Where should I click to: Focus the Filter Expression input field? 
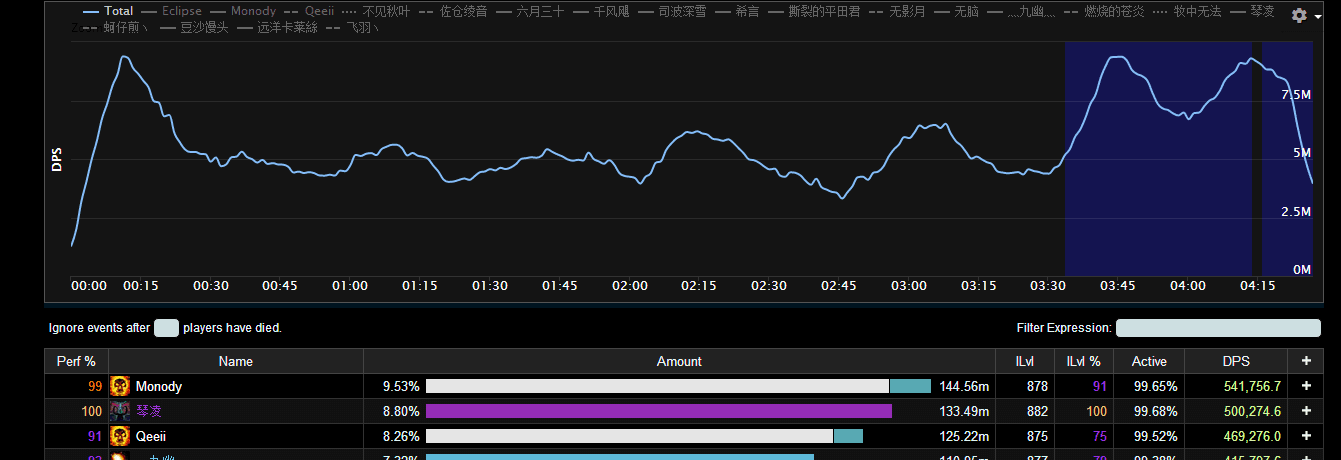(1217, 328)
